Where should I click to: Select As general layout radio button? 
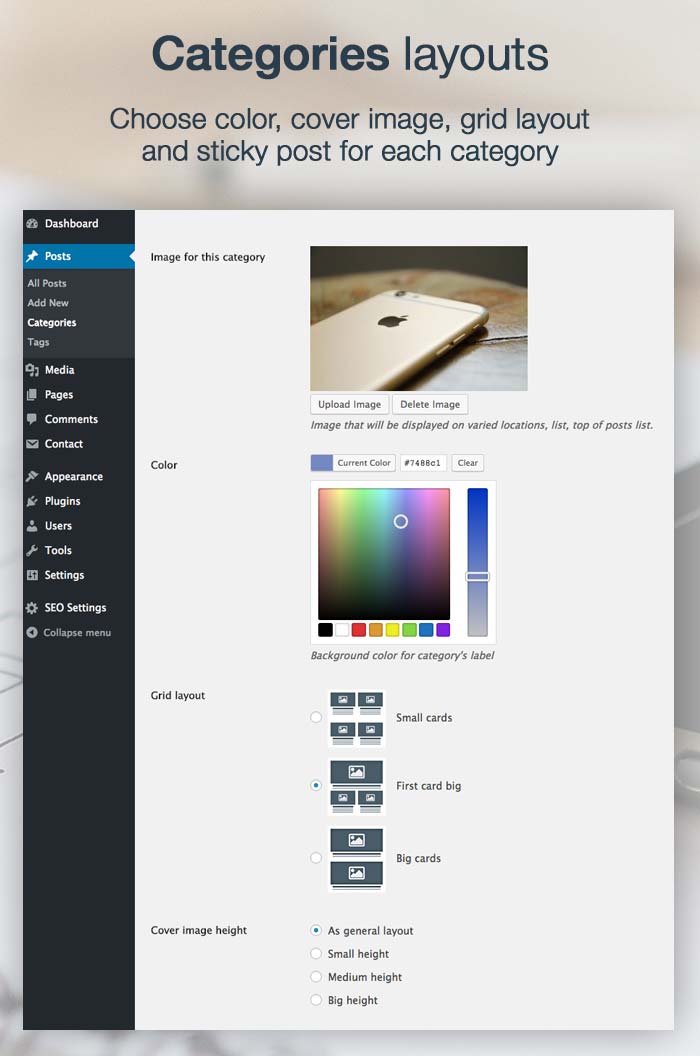316,930
